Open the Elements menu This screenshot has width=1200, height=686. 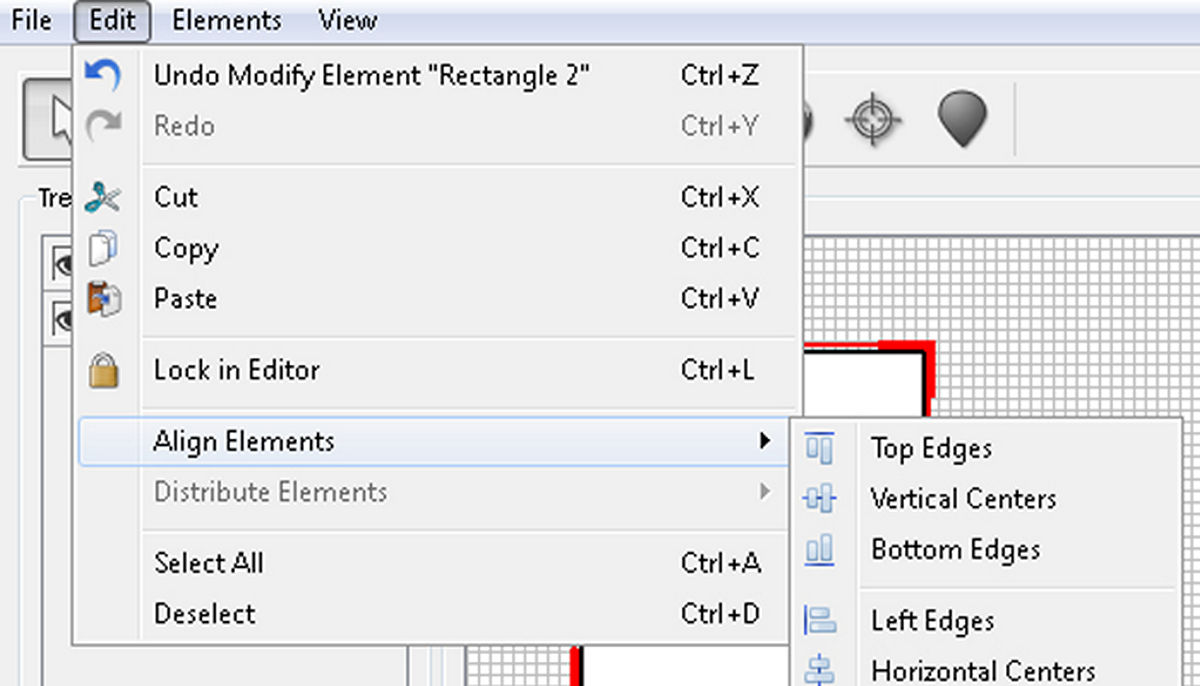click(x=226, y=20)
